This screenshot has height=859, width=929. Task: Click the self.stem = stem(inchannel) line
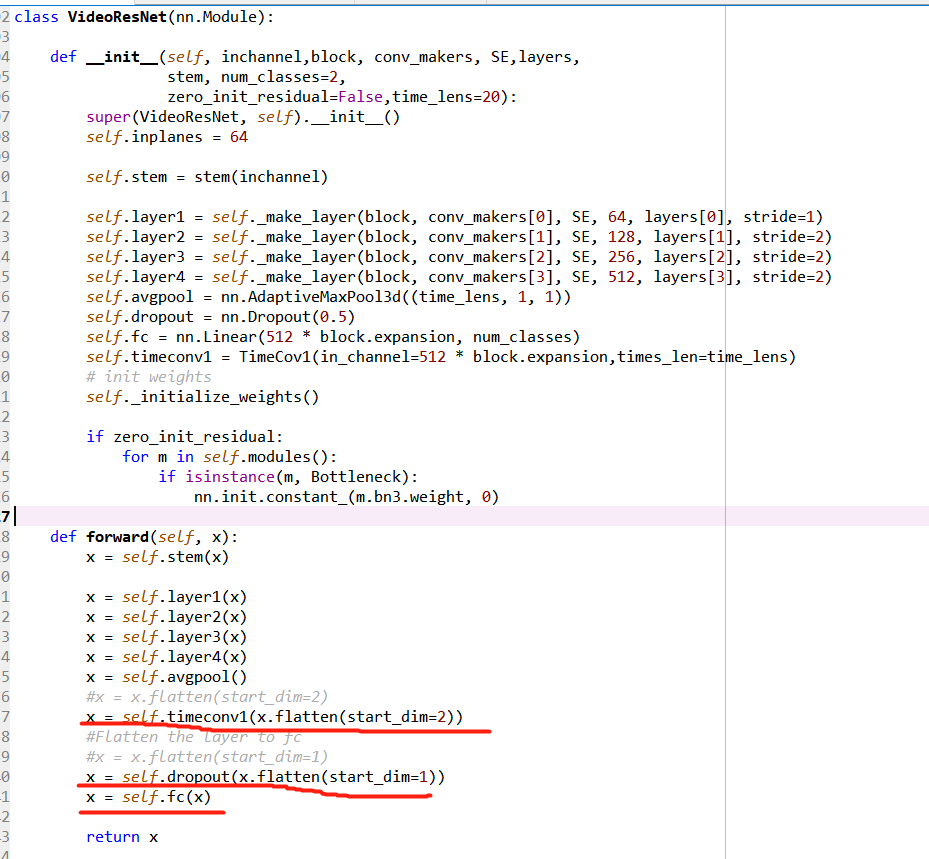tap(206, 177)
